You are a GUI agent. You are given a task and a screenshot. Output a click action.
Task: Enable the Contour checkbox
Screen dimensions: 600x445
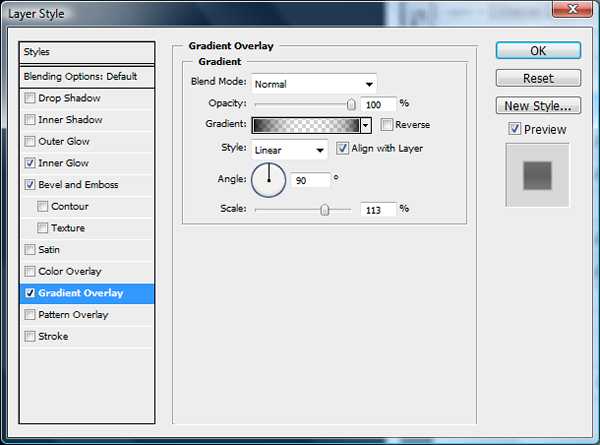click(x=42, y=206)
